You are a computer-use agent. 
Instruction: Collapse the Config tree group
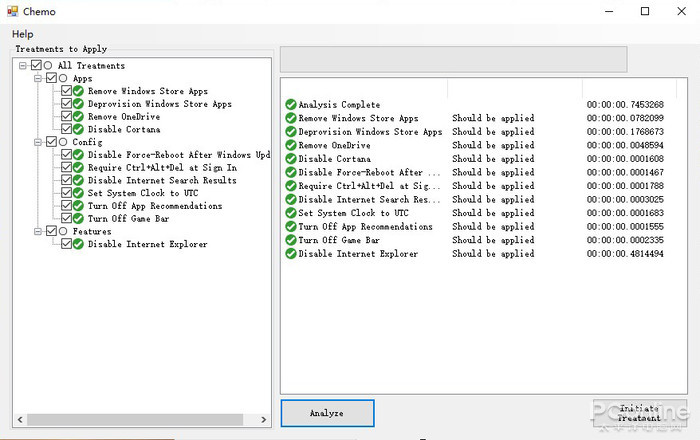click(x=38, y=142)
